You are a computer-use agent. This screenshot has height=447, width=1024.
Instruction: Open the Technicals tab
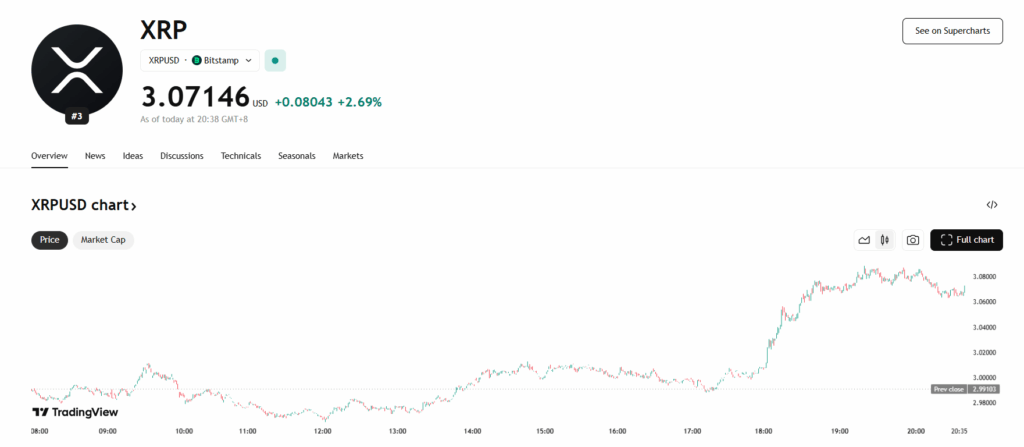241,156
